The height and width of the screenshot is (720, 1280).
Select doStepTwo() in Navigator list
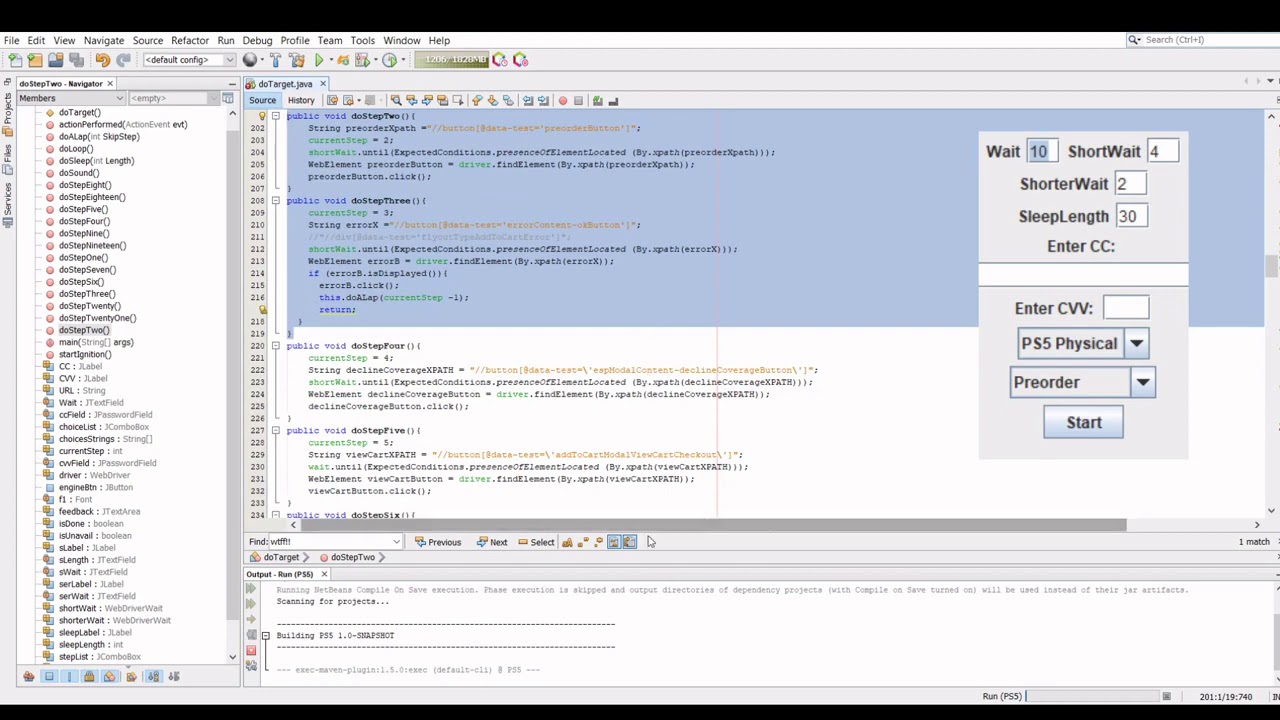point(84,330)
